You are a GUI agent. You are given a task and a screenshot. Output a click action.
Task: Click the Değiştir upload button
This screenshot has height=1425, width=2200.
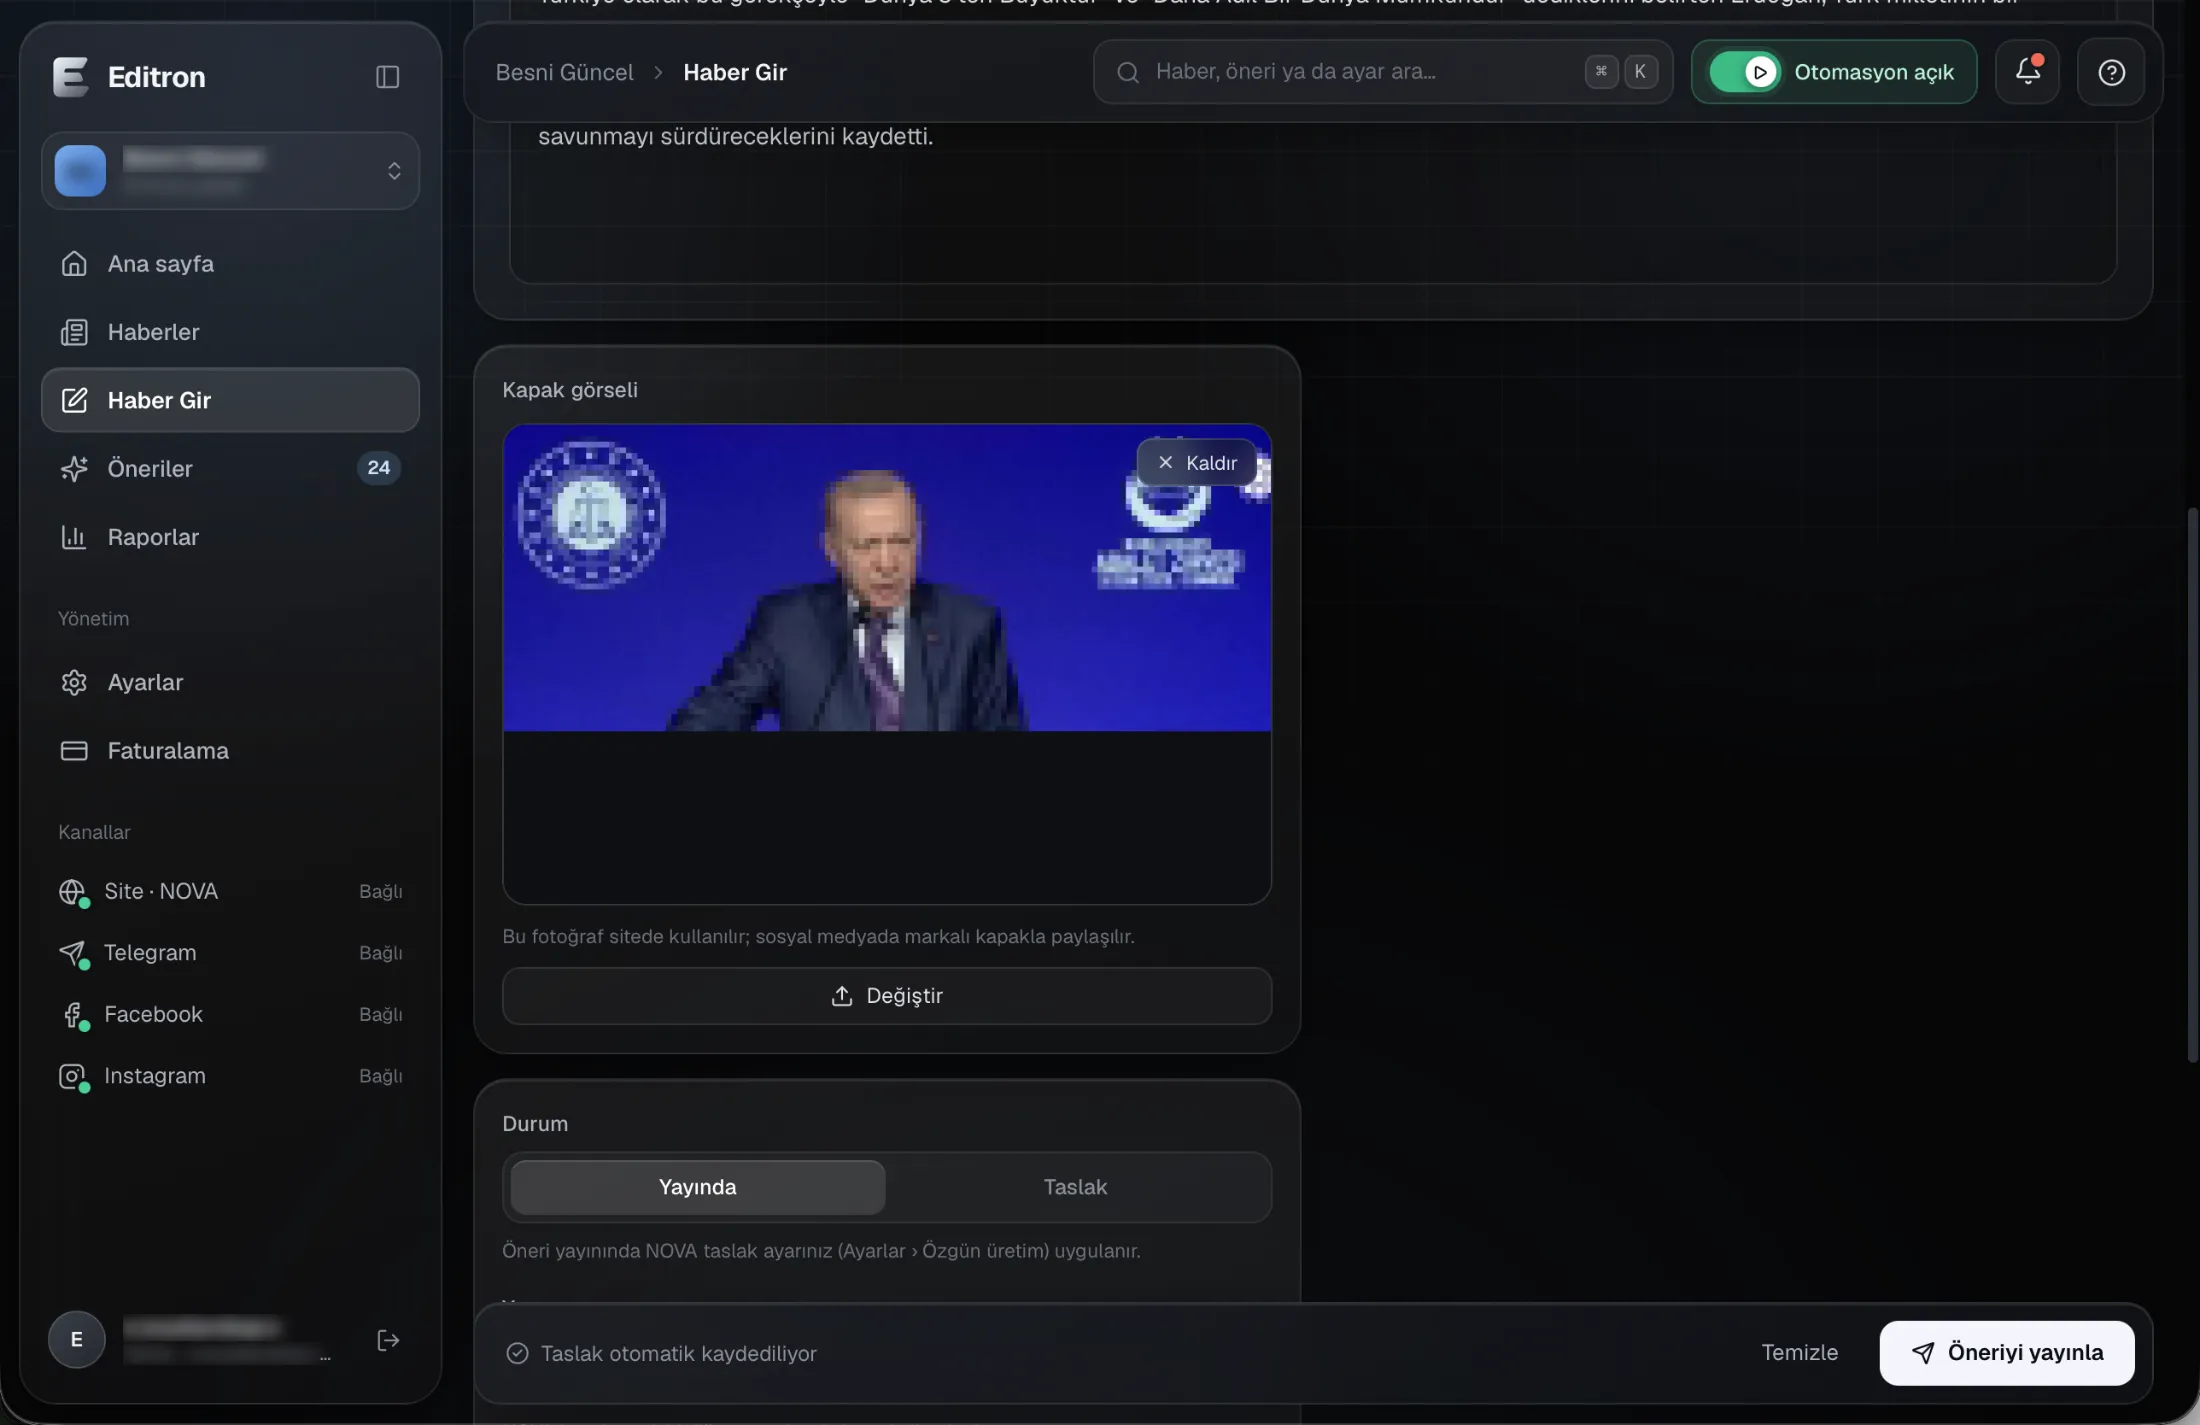click(x=887, y=996)
